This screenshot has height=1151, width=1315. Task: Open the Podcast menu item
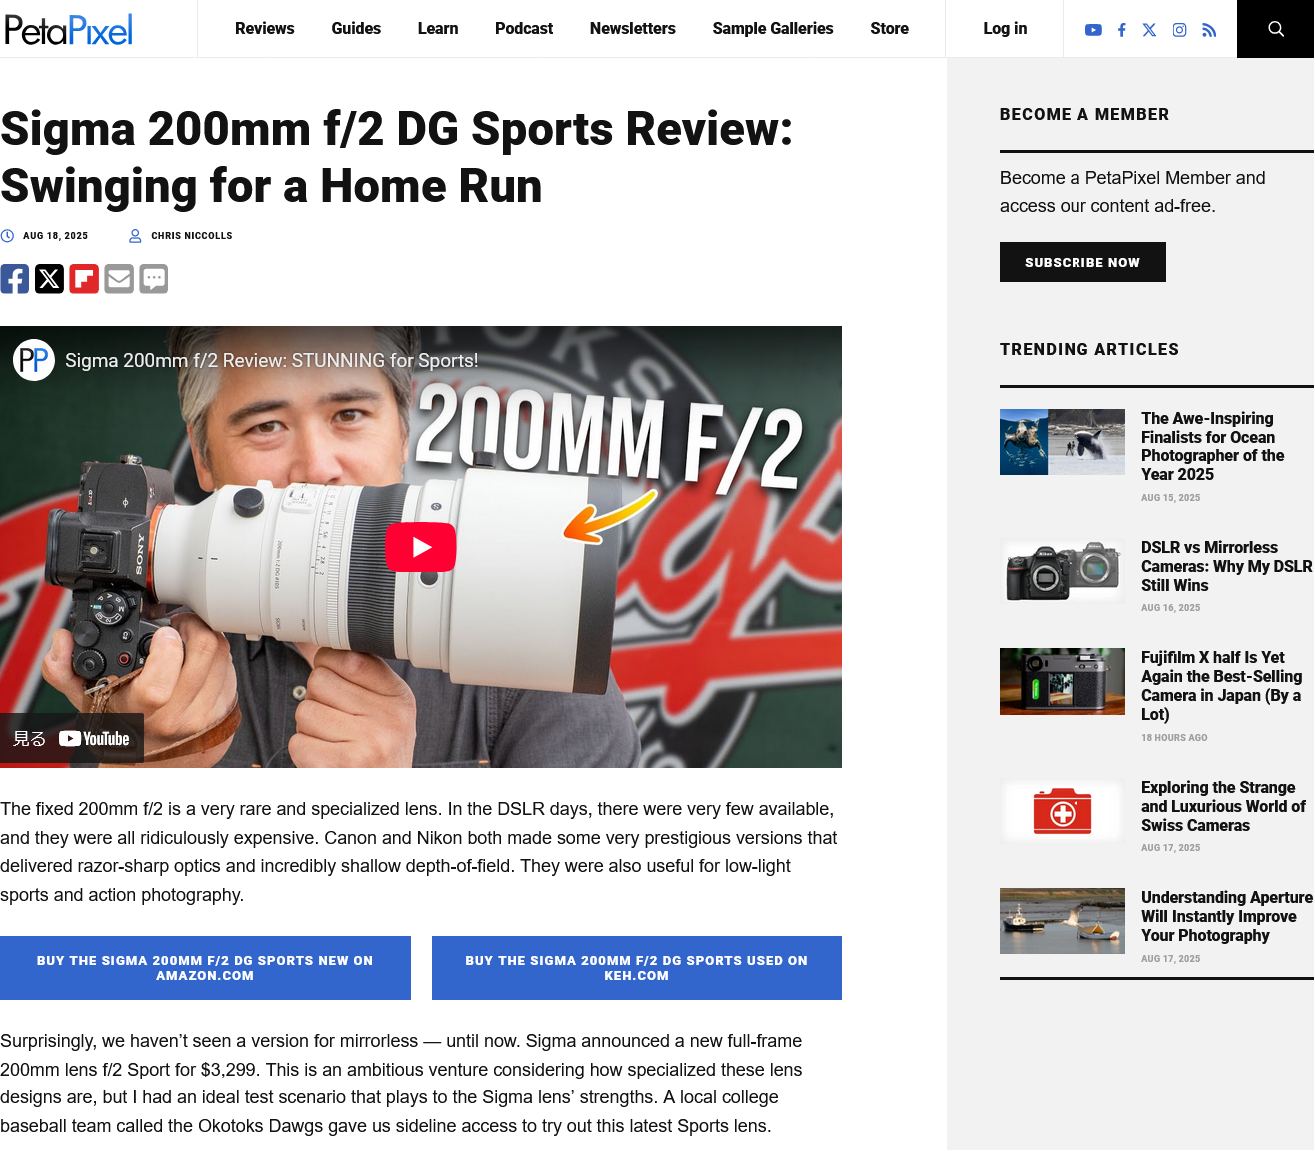(524, 29)
